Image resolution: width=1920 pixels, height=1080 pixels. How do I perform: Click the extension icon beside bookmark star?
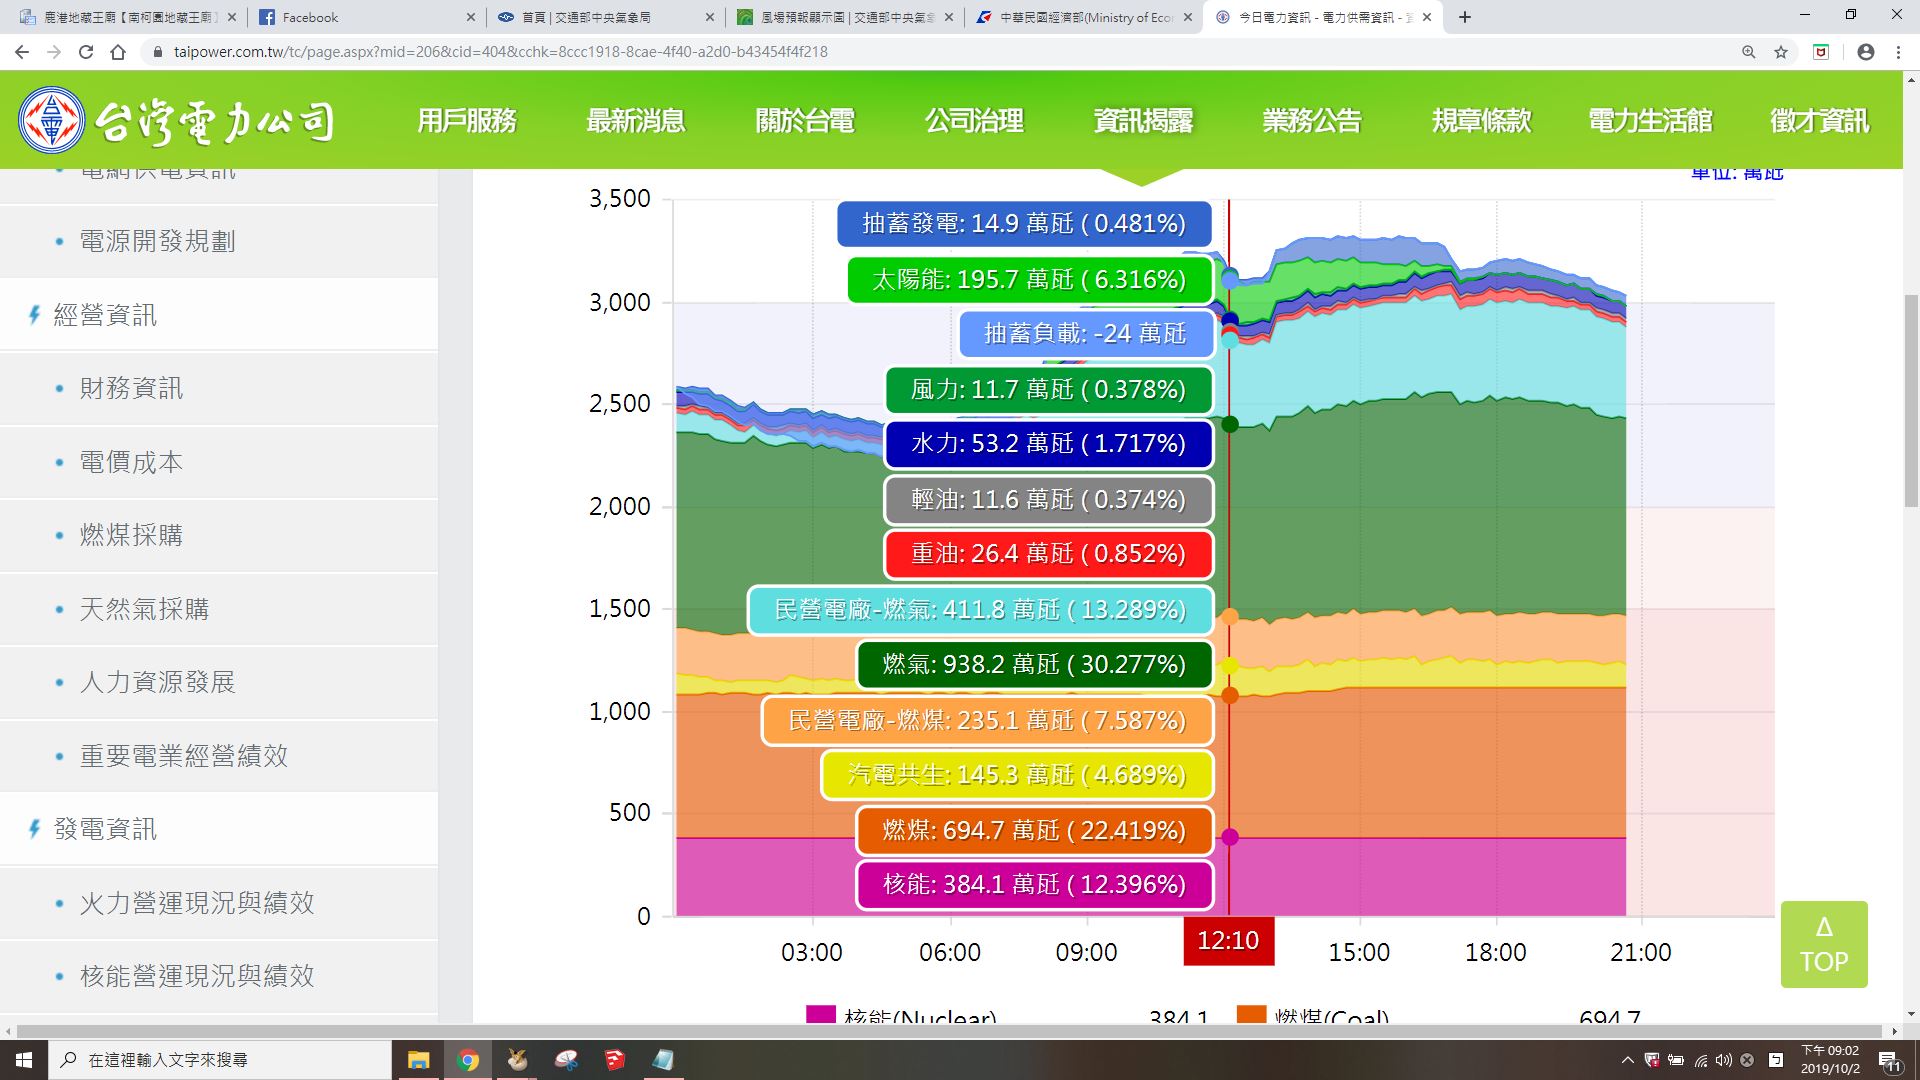(x=1821, y=52)
